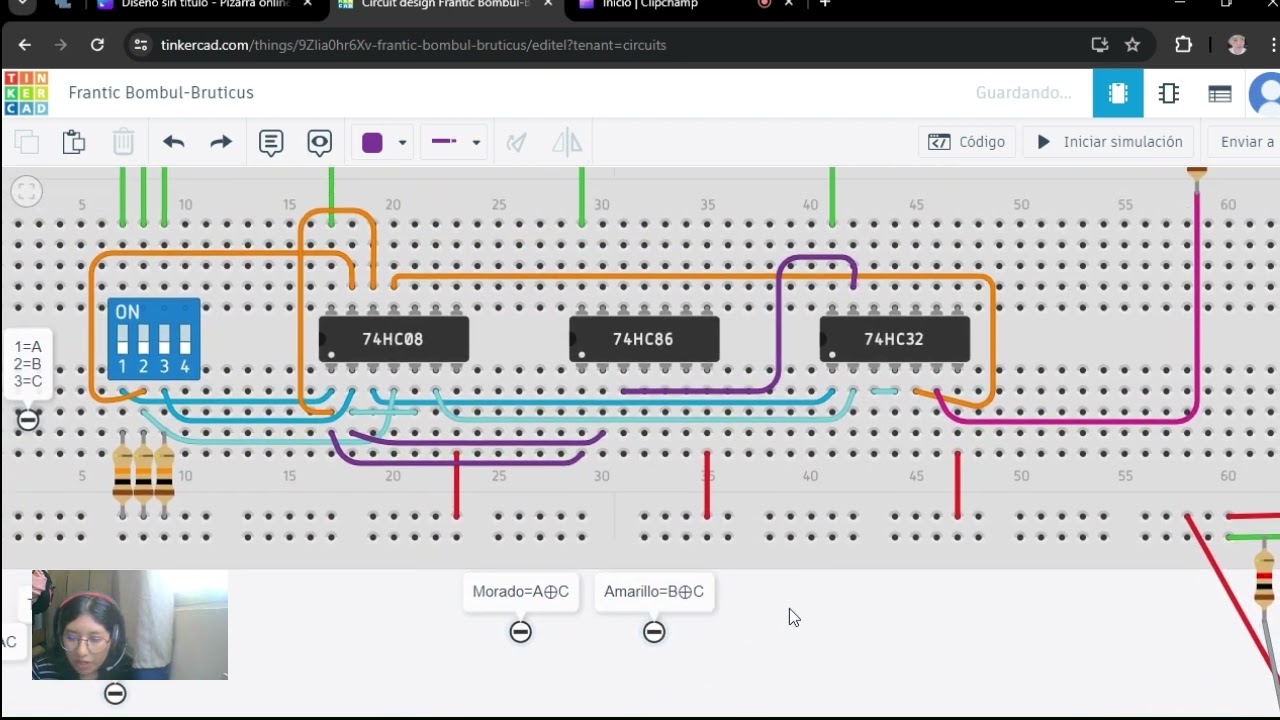Image resolution: width=1280 pixels, height=720 pixels.
Task: Undo the last action with the back arrow
Action: click(174, 142)
